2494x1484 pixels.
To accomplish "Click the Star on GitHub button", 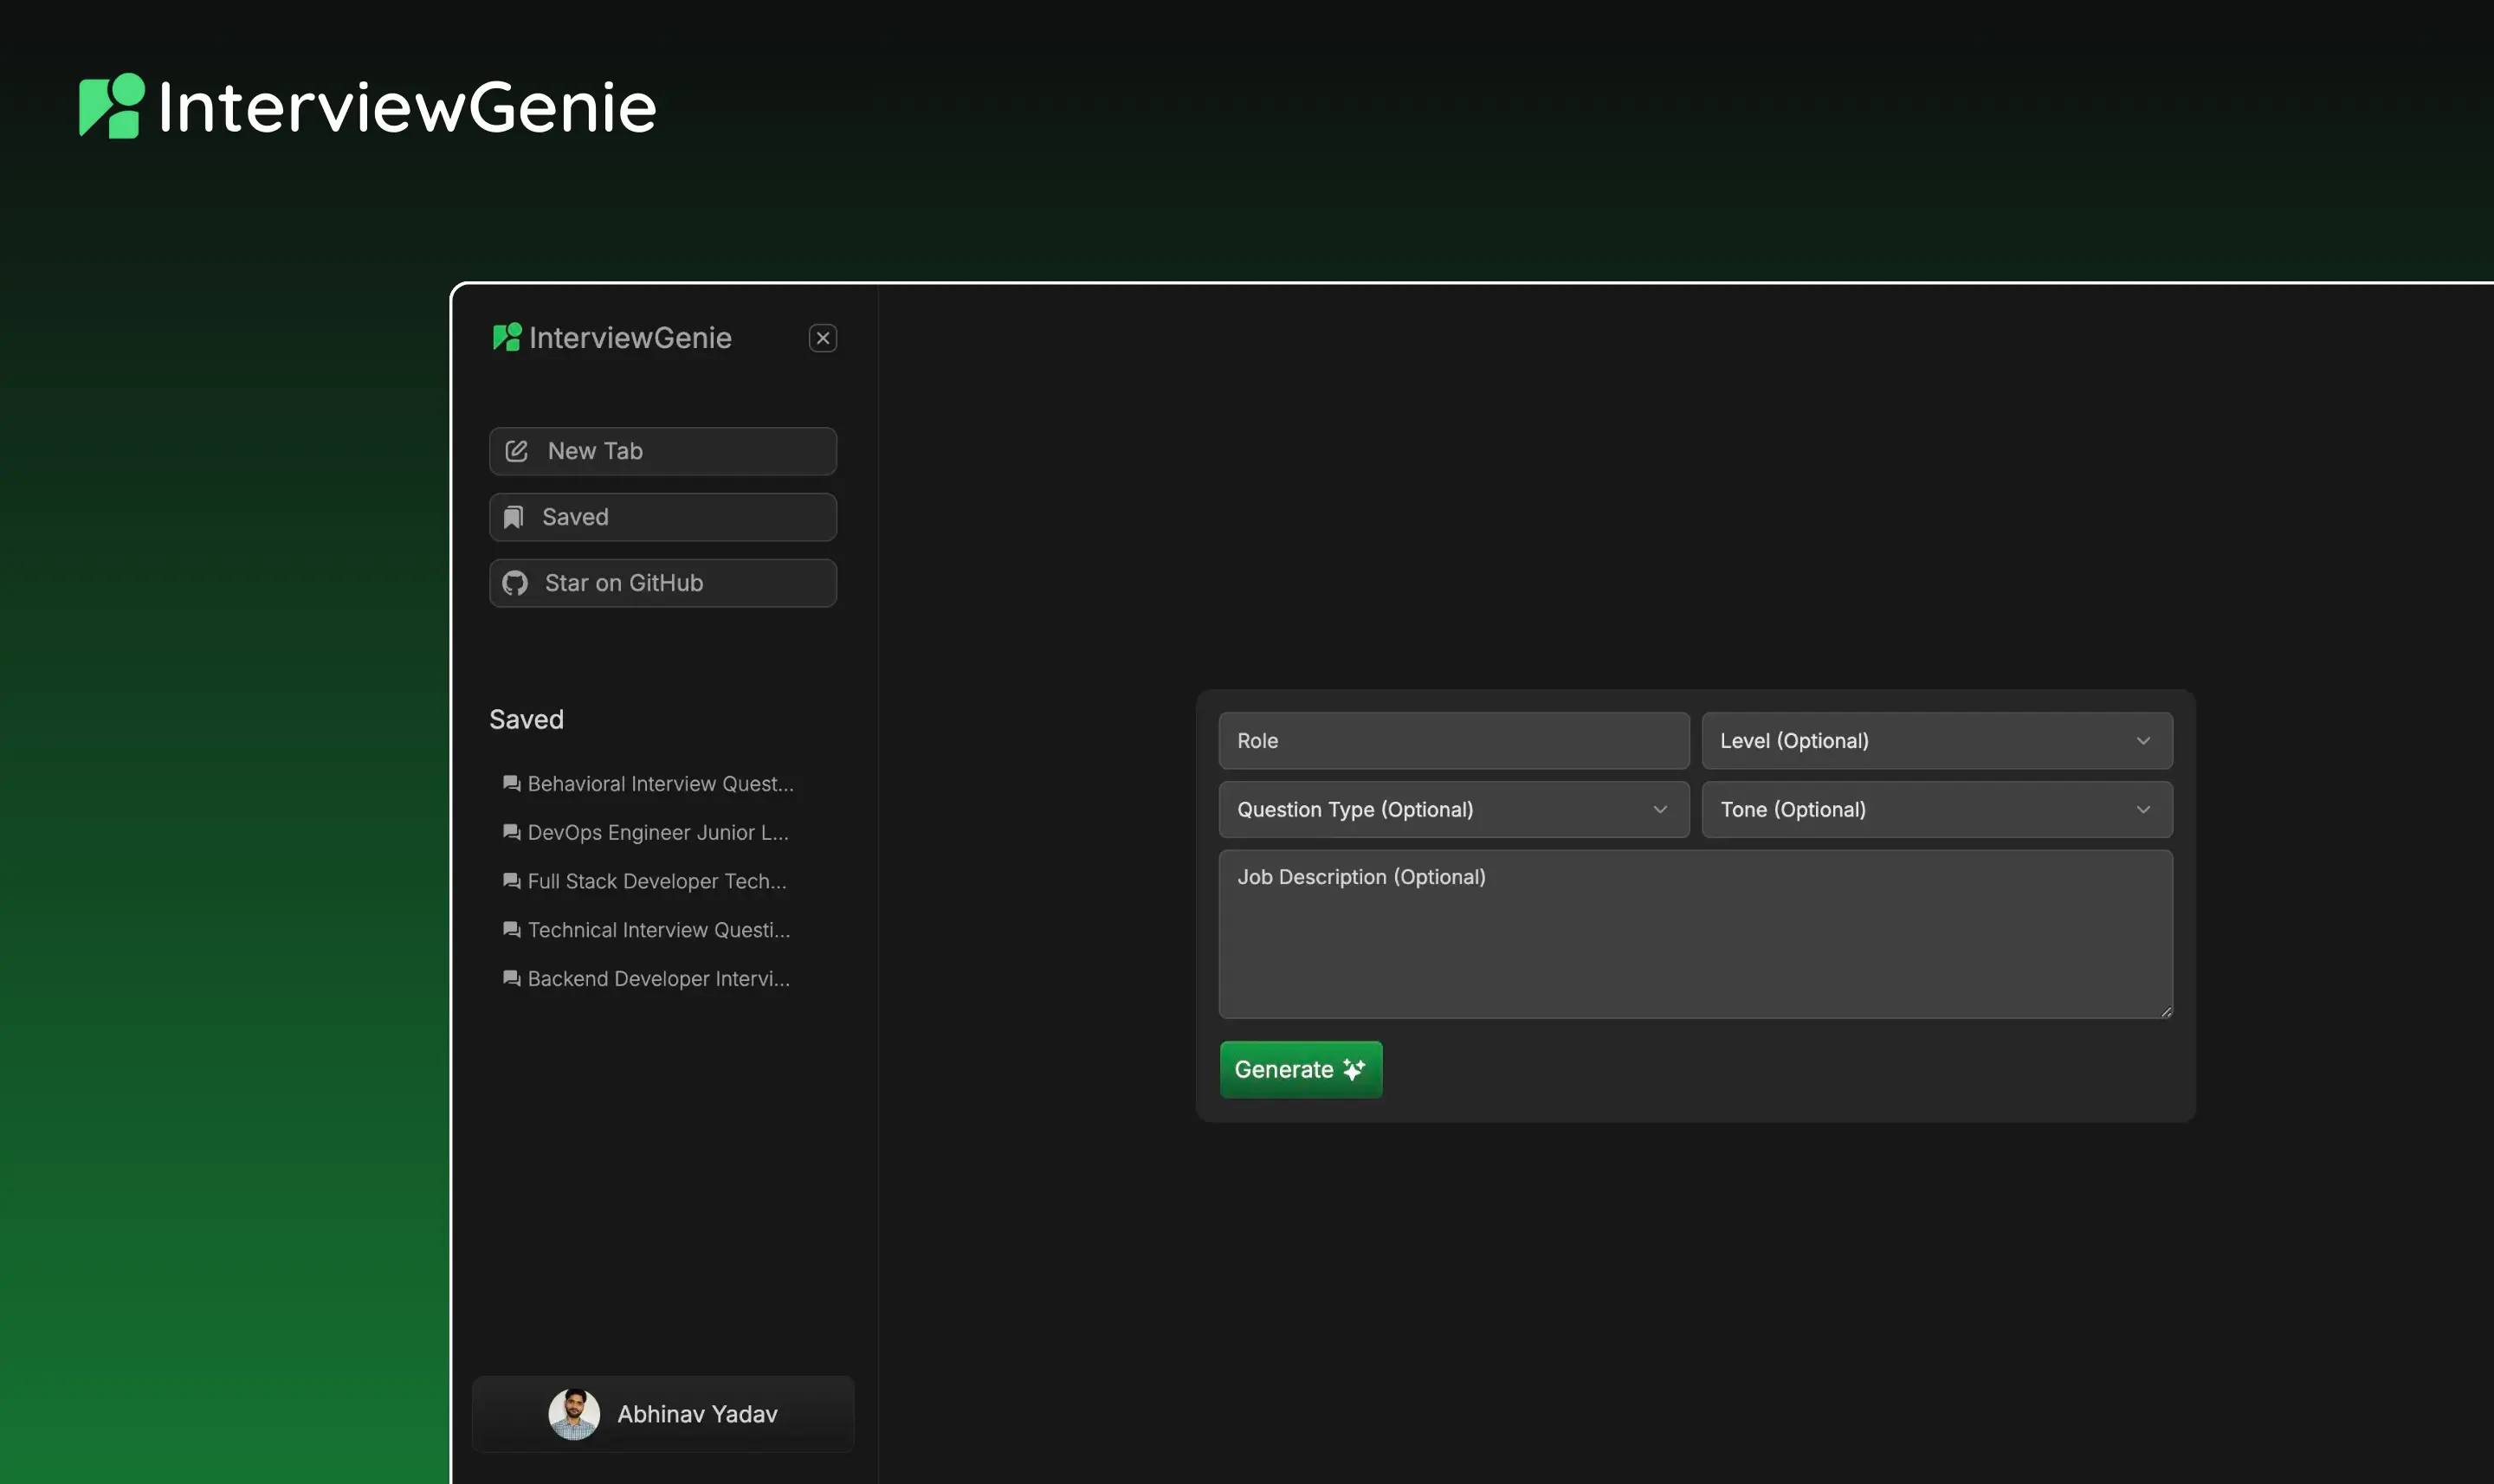I will point(662,583).
